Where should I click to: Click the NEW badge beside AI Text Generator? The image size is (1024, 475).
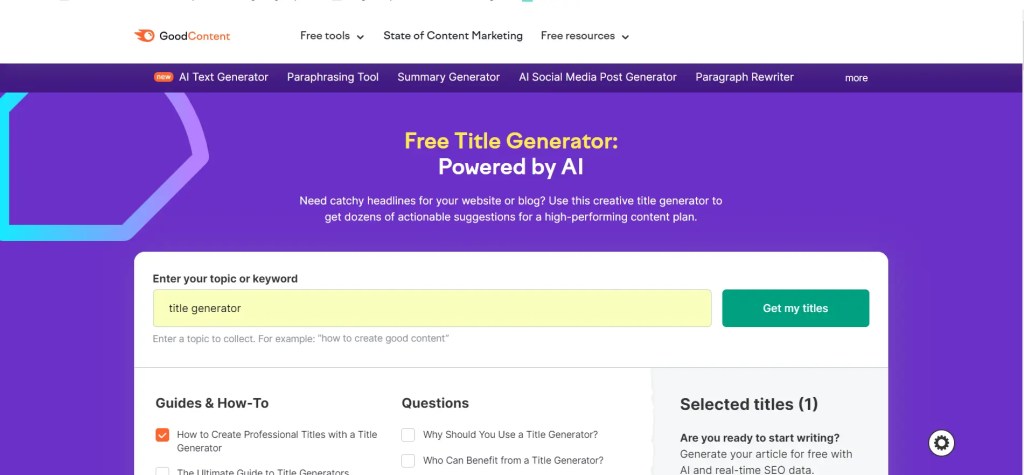point(163,77)
